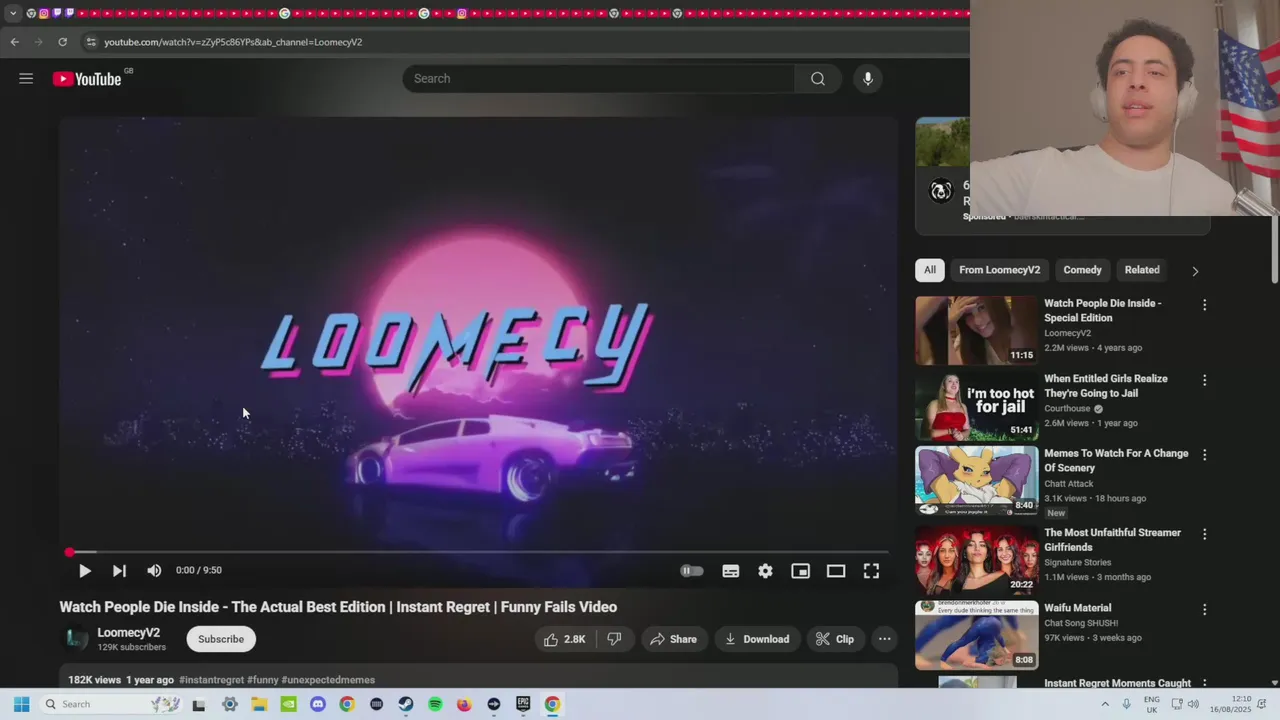Enable the miniplayer
Viewport: 1280px width, 720px height.
point(800,570)
